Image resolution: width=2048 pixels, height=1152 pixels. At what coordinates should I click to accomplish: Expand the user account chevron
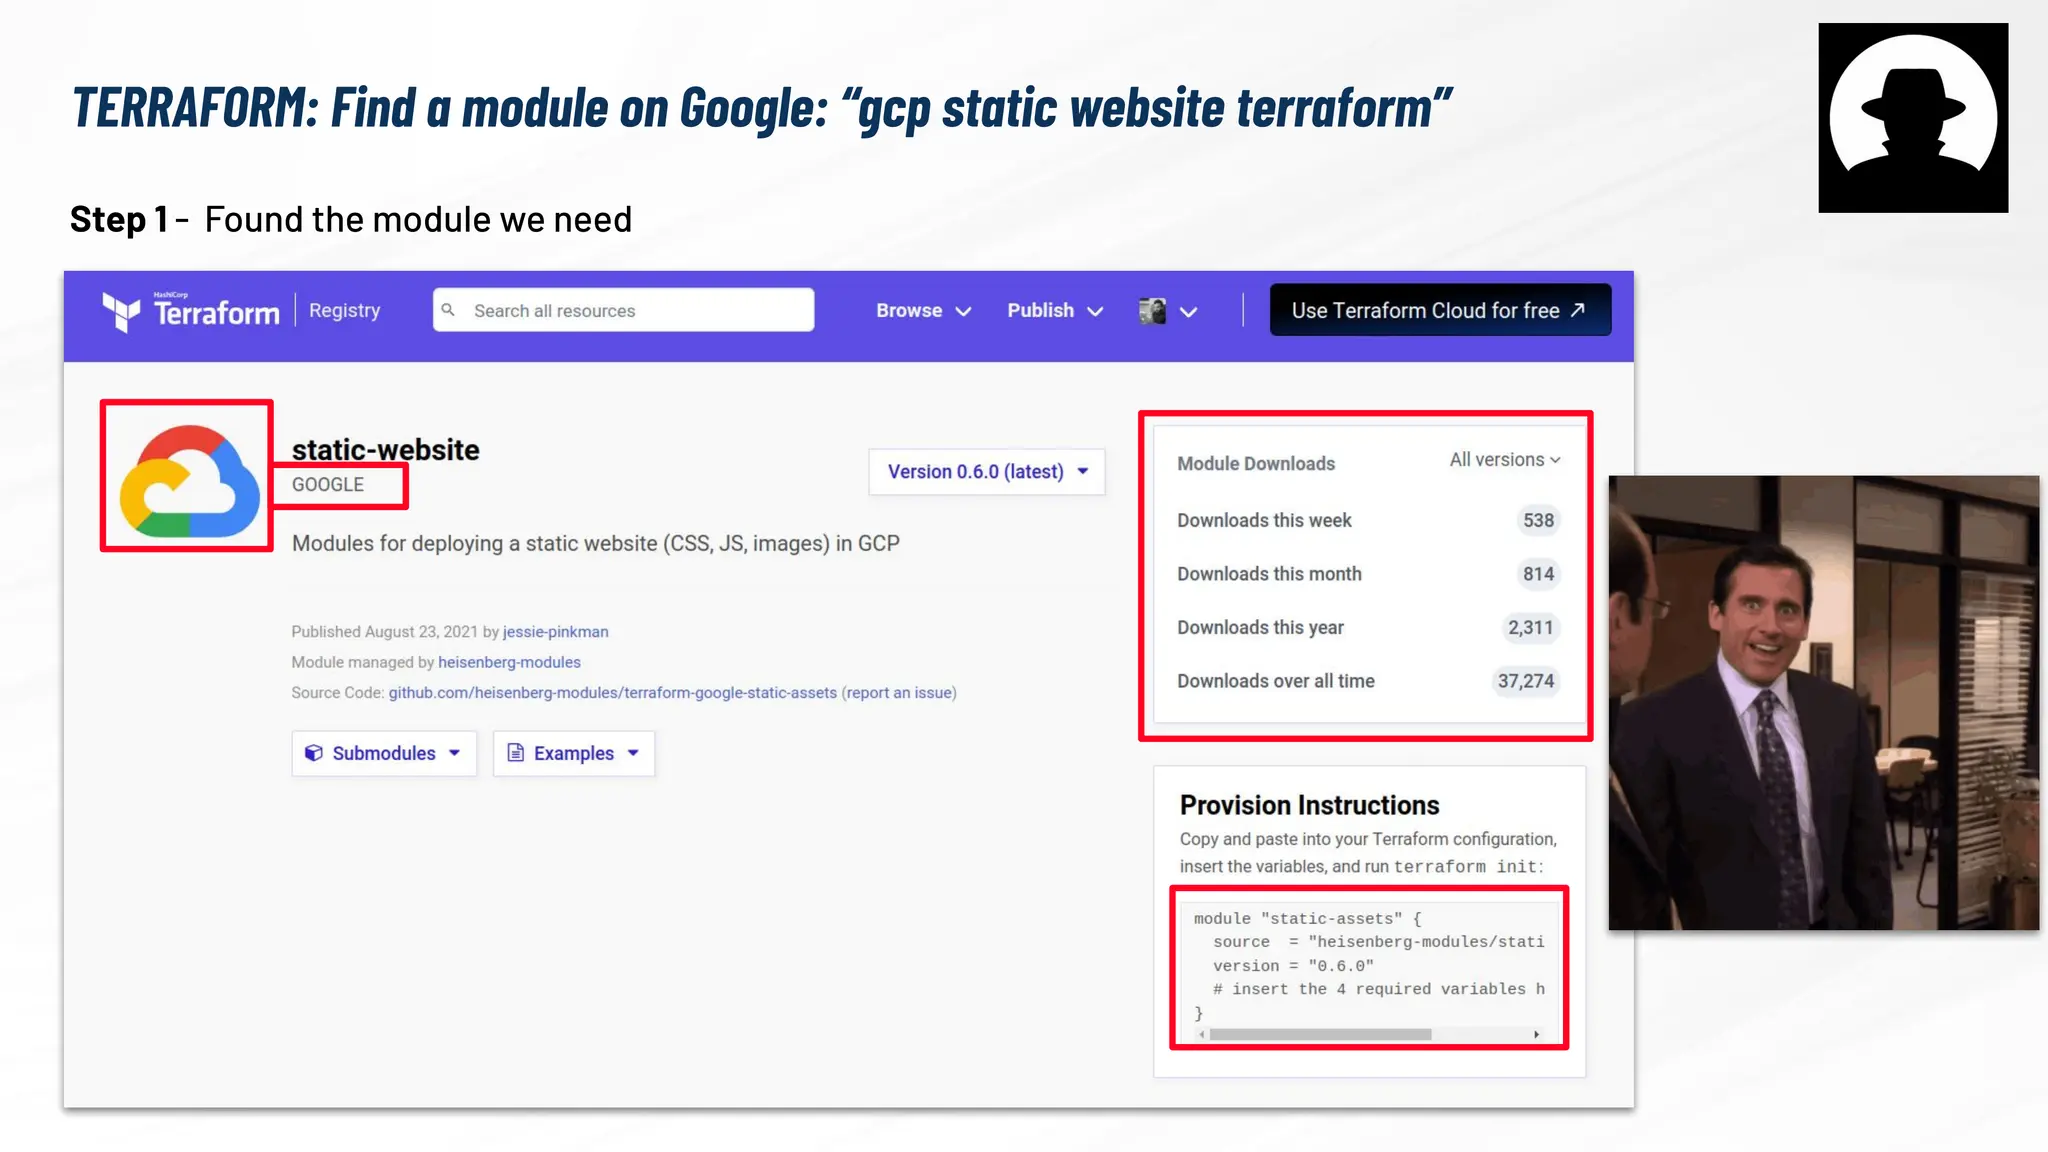pos(1188,312)
